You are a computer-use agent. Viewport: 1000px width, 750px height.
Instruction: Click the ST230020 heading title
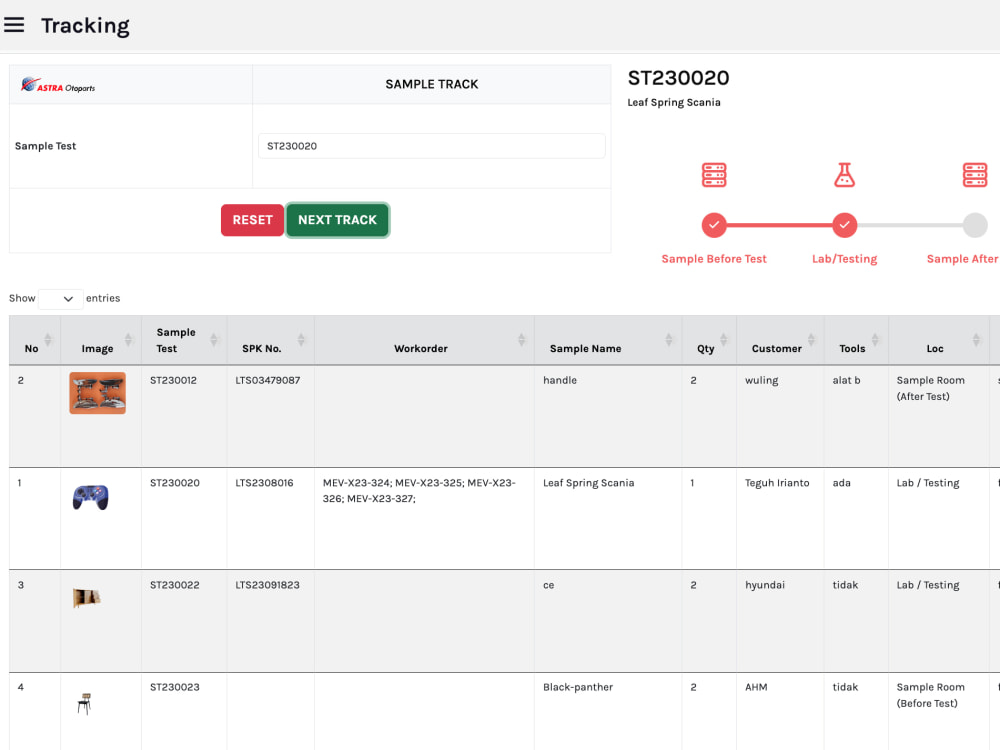pos(679,78)
